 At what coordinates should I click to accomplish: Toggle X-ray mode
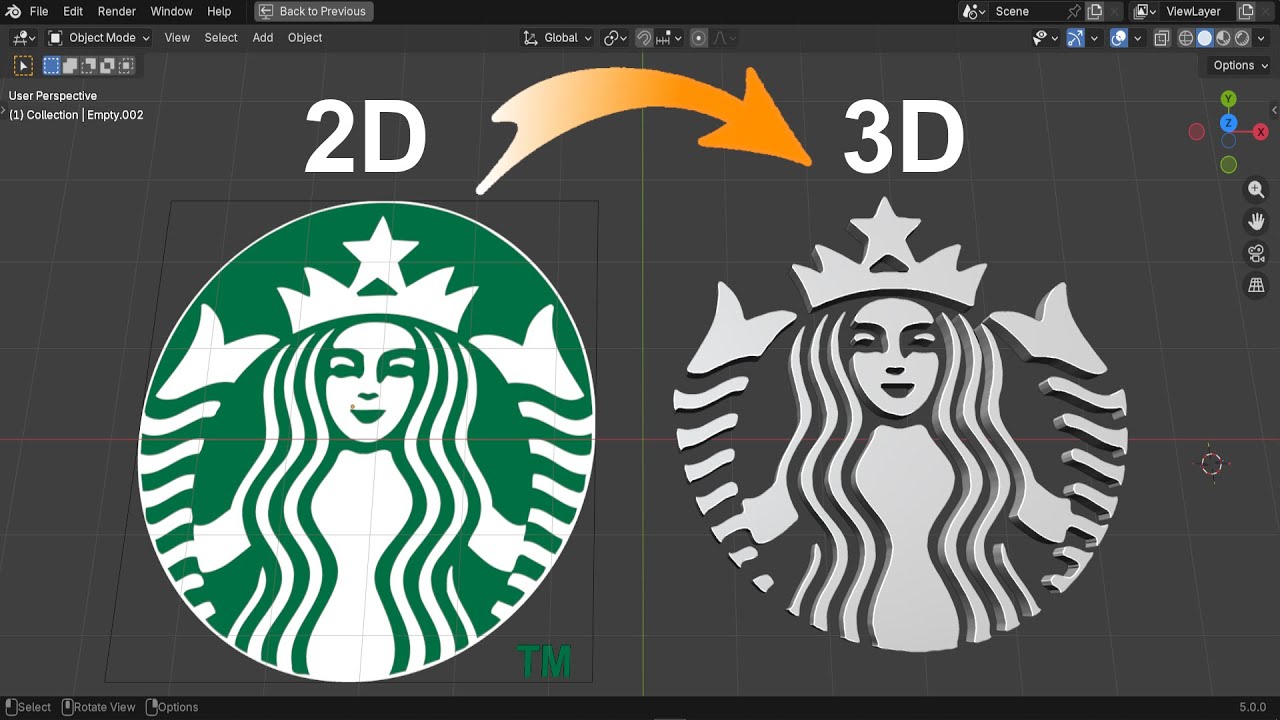pos(1162,37)
